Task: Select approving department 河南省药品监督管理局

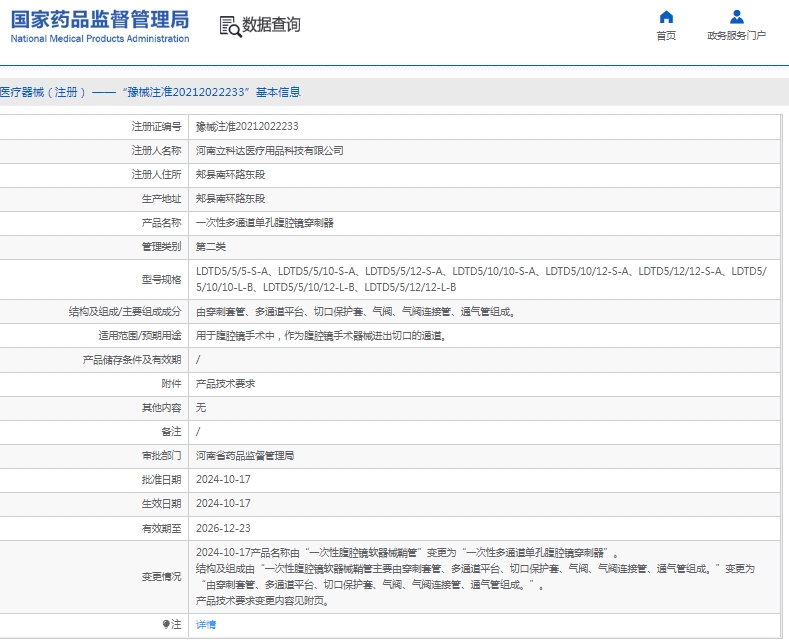Action: (245, 456)
